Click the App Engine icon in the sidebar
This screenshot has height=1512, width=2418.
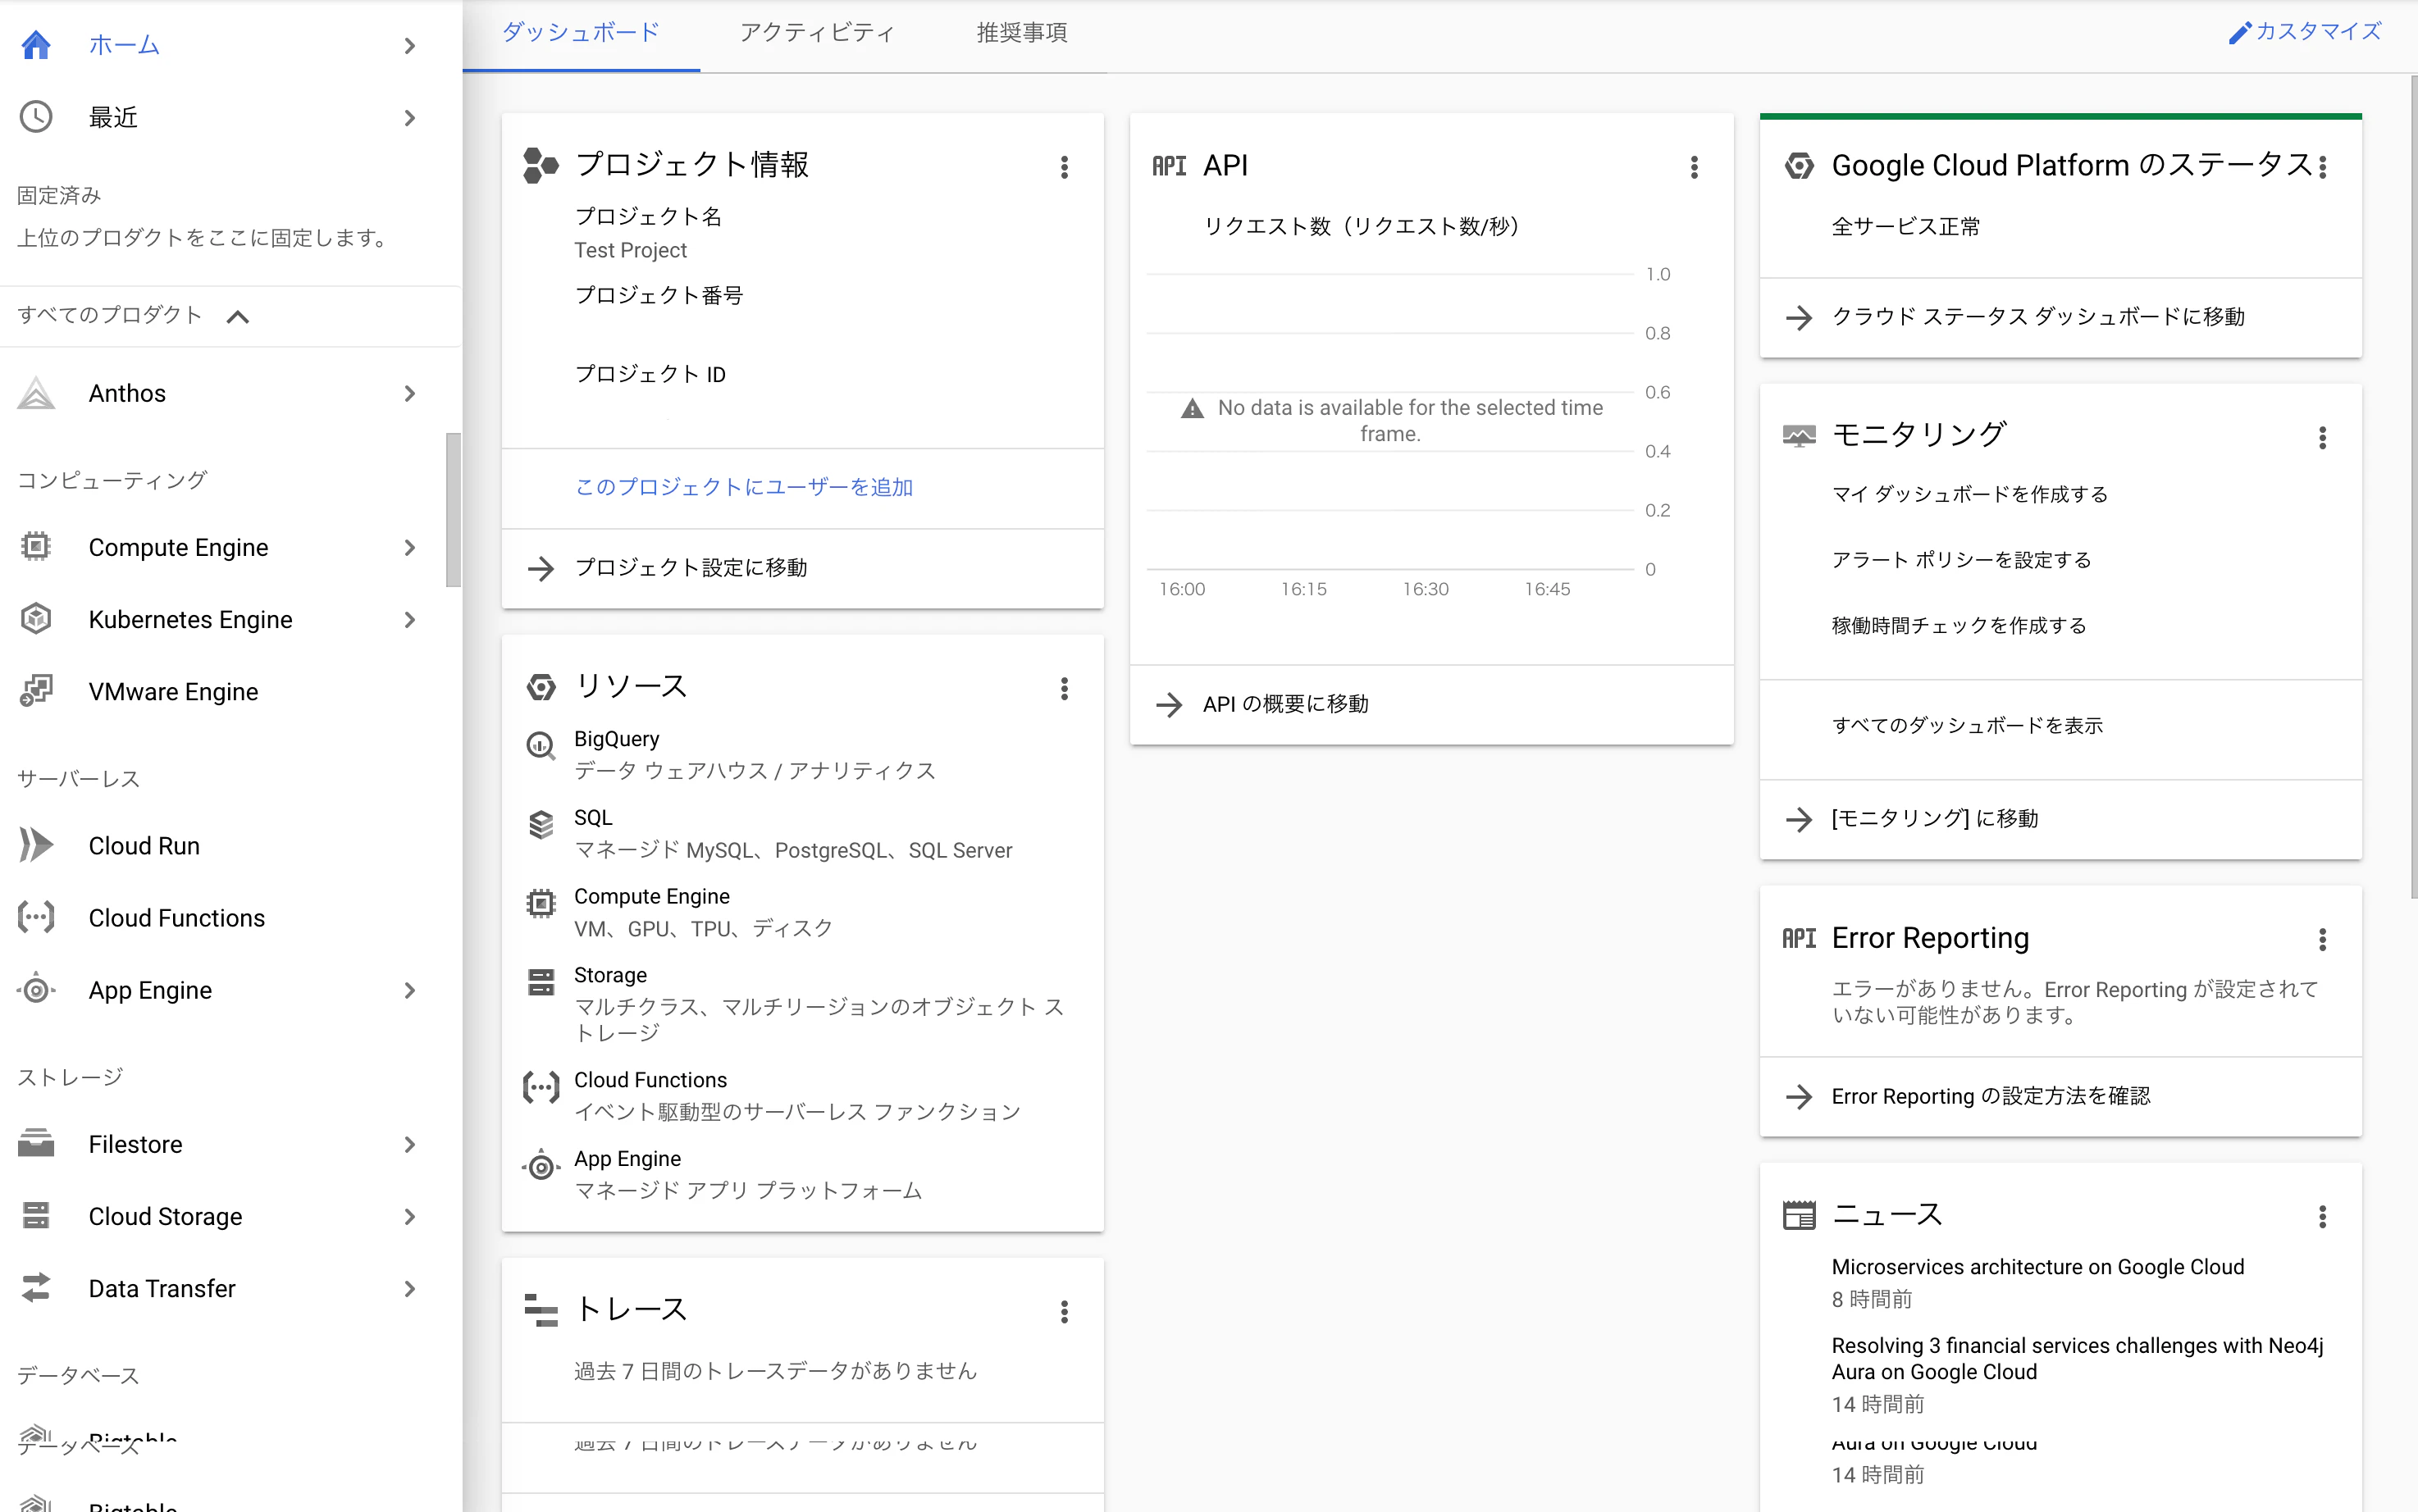[36, 990]
